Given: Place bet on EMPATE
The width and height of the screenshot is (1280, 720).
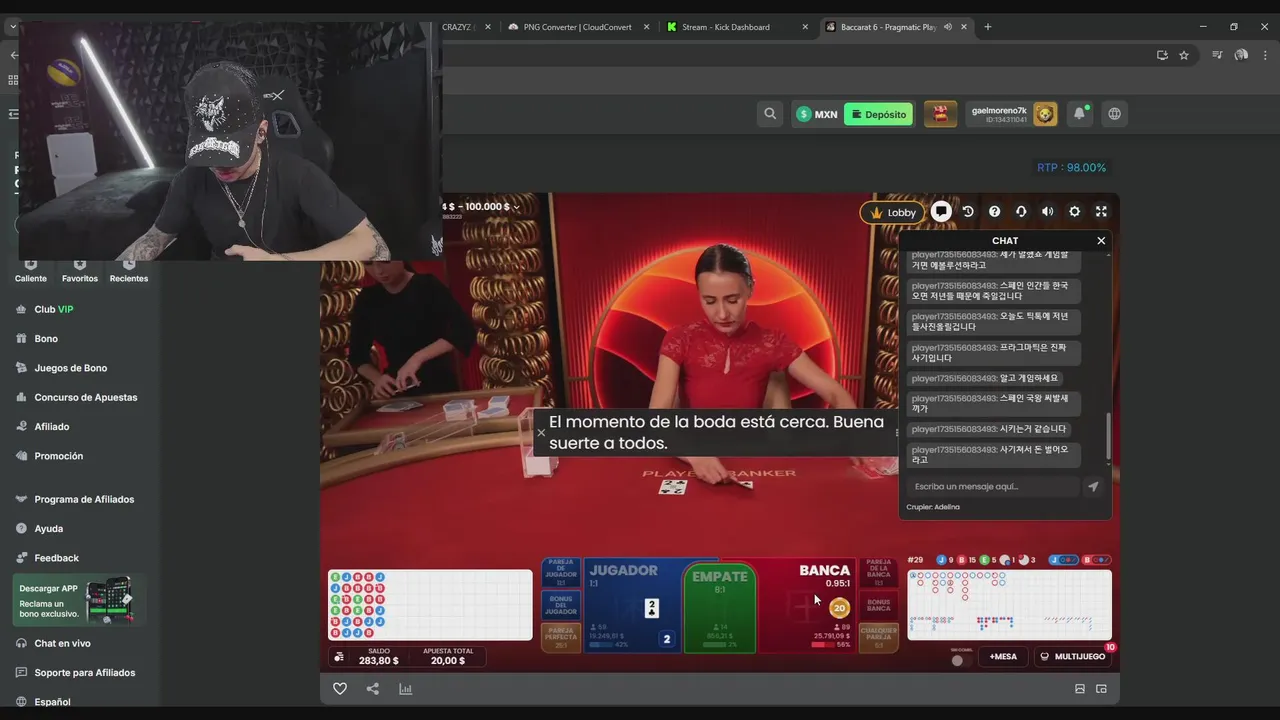Looking at the screenshot, I should (720, 607).
